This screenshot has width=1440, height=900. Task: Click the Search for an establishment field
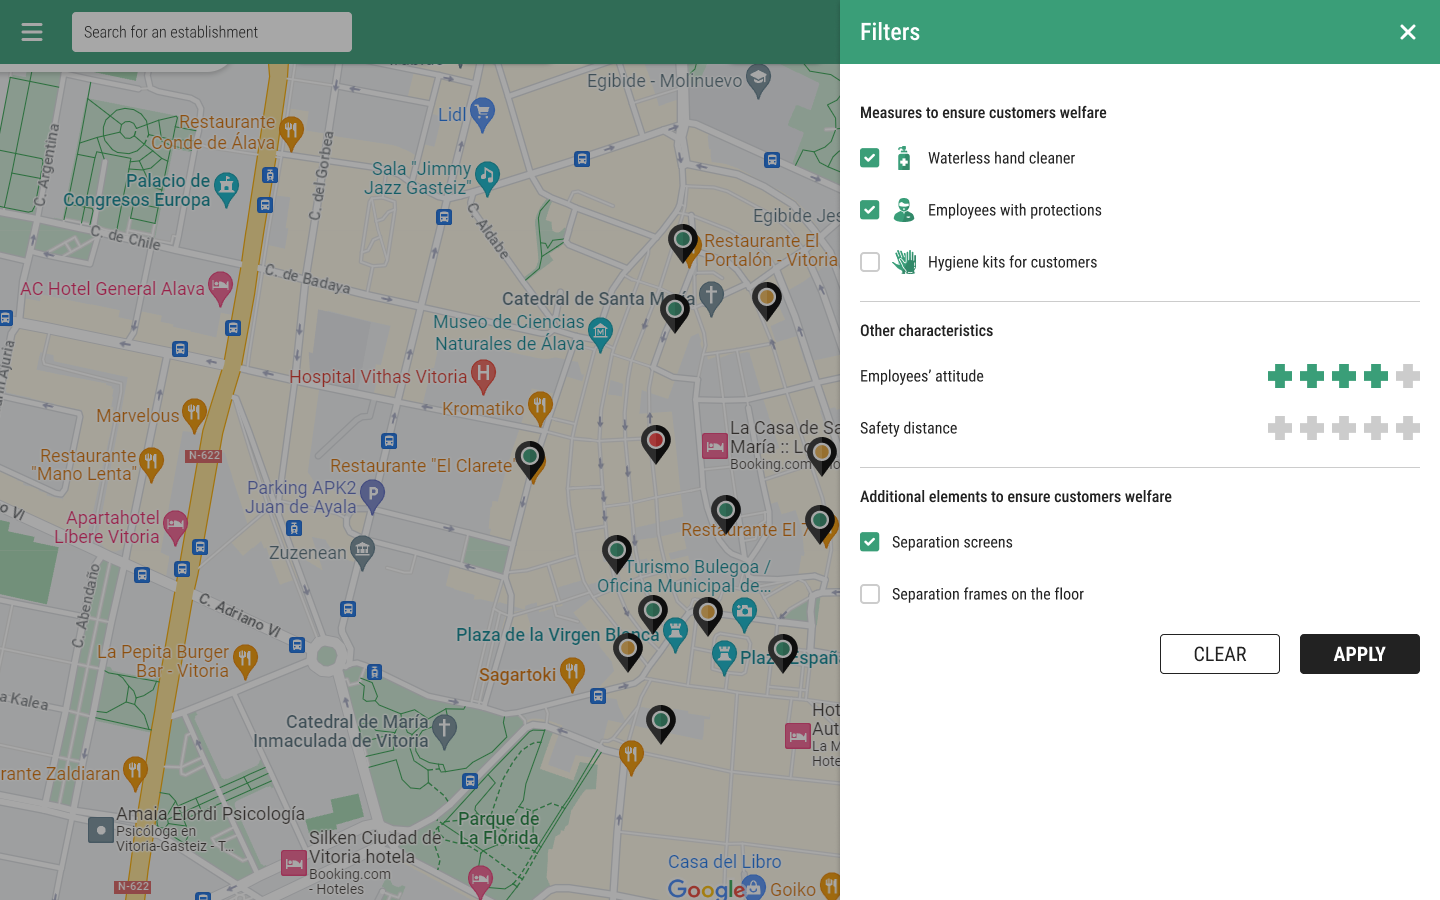[x=212, y=32]
